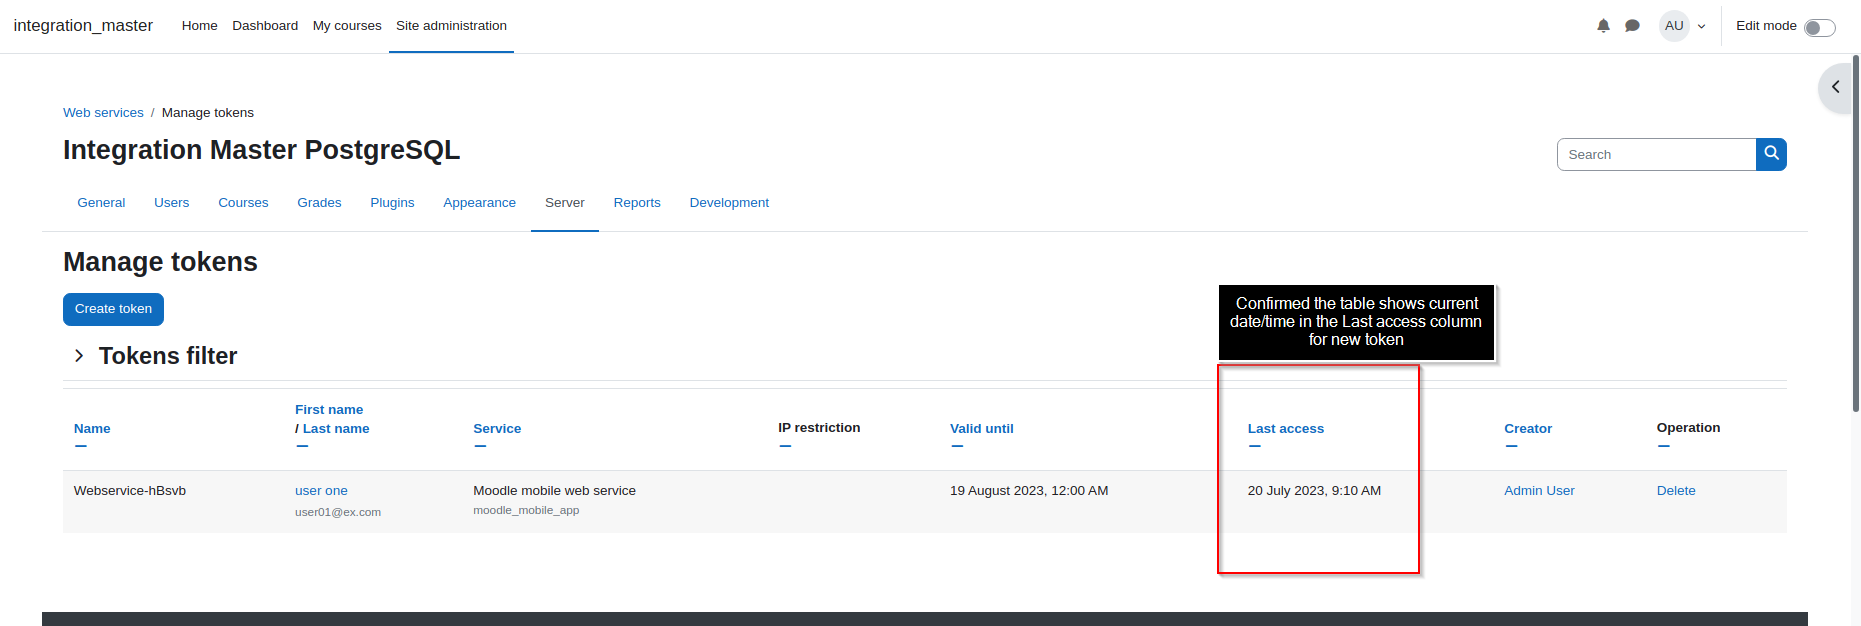Switch to the General tab
The height and width of the screenshot is (626, 1861).
(x=101, y=203)
